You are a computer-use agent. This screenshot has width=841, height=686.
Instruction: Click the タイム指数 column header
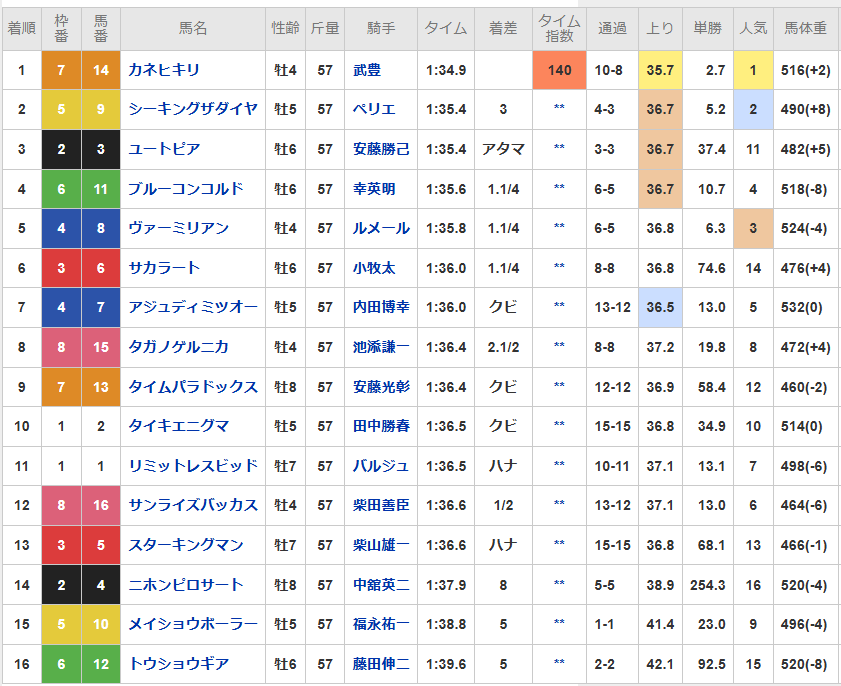click(559, 28)
